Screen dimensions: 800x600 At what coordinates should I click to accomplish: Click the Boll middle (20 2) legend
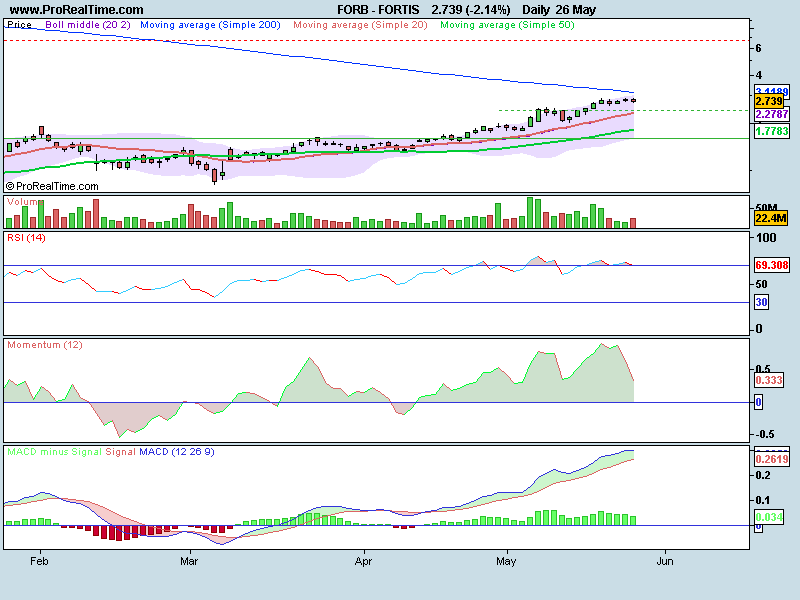pos(88,24)
